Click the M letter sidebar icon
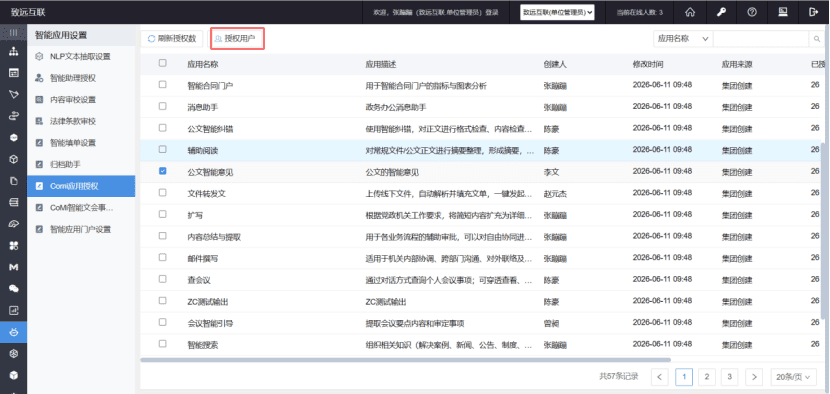 14,267
